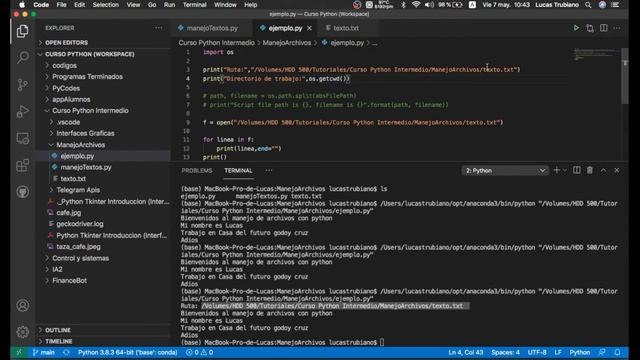
Task: Open manejoTextos.py in the explorer tree
Action: point(86,167)
